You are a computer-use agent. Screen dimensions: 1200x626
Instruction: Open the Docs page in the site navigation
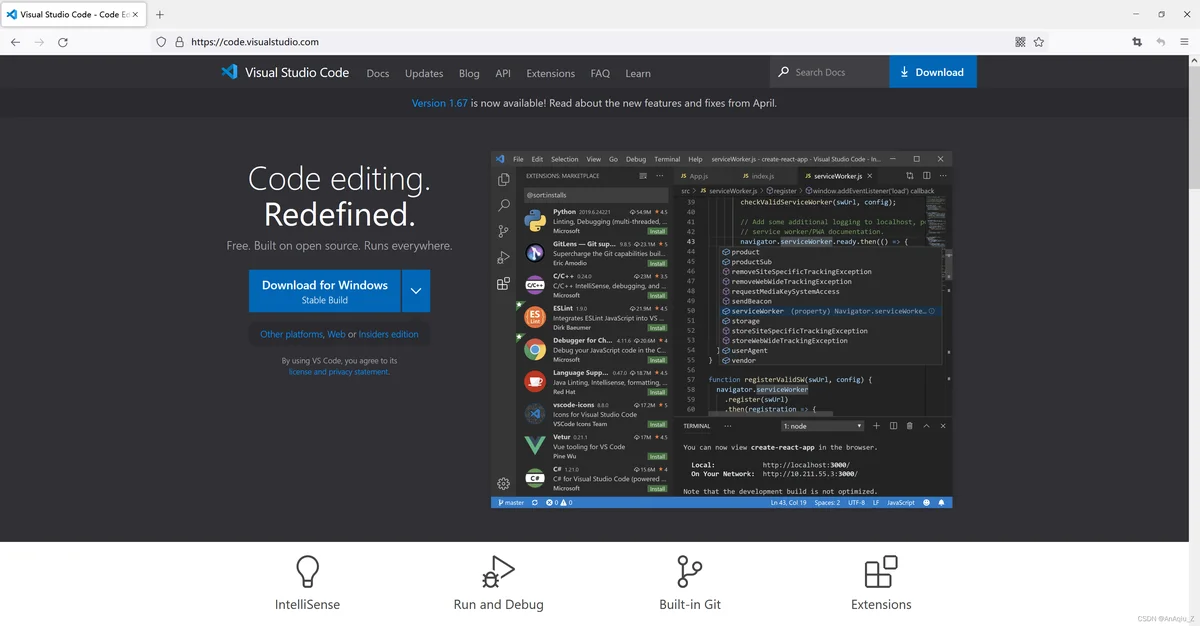click(x=378, y=73)
